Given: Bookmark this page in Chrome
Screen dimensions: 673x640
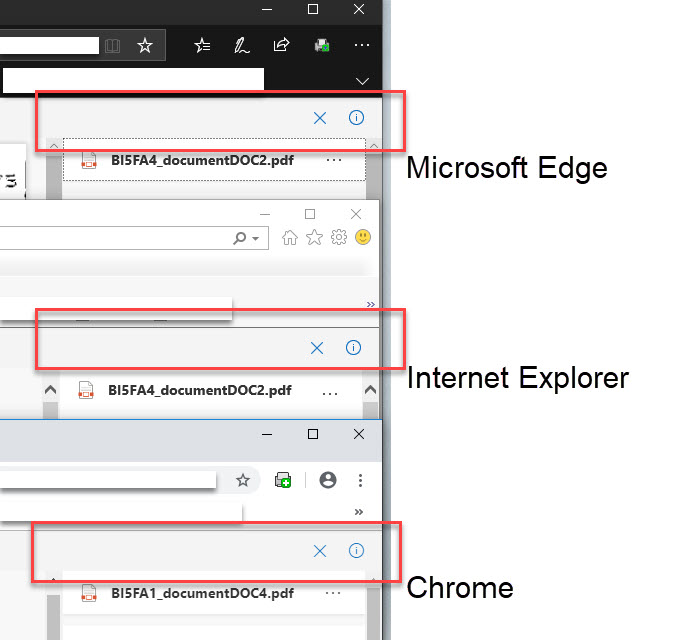Looking at the screenshot, I should (x=243, y=480).
